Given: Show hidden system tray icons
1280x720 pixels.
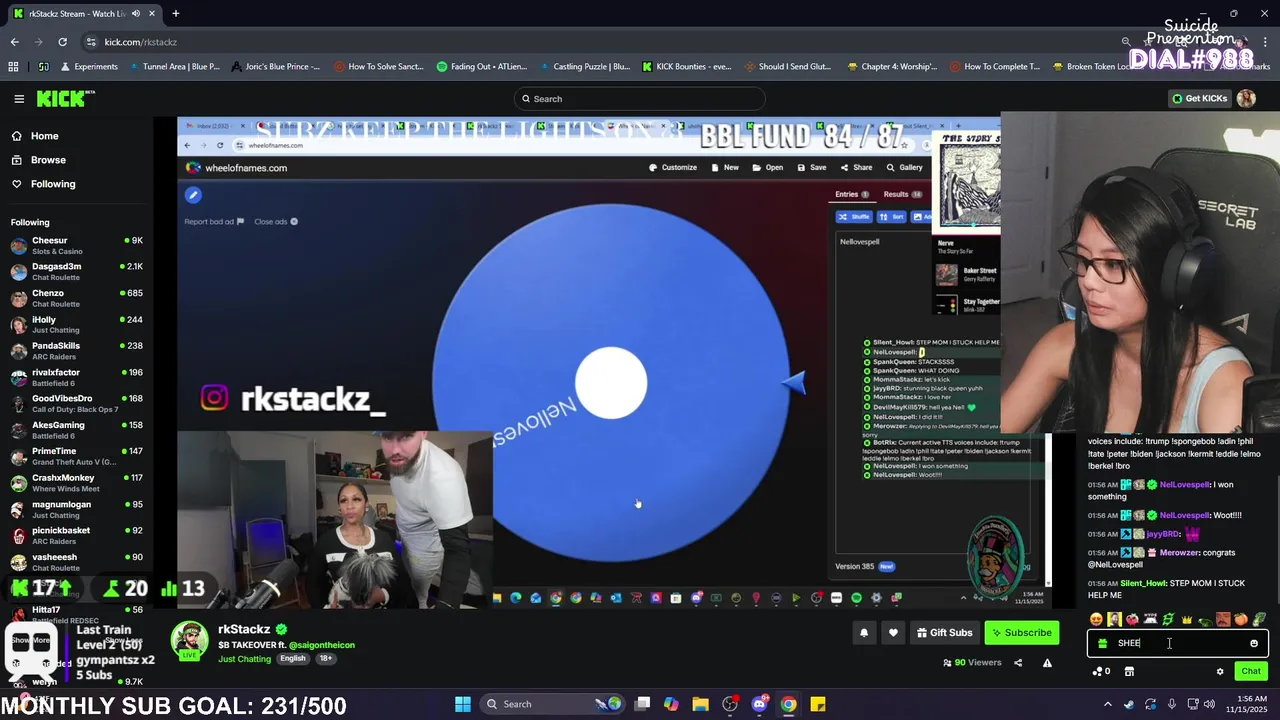Looking at the screenshot, I should point(1107,704).
